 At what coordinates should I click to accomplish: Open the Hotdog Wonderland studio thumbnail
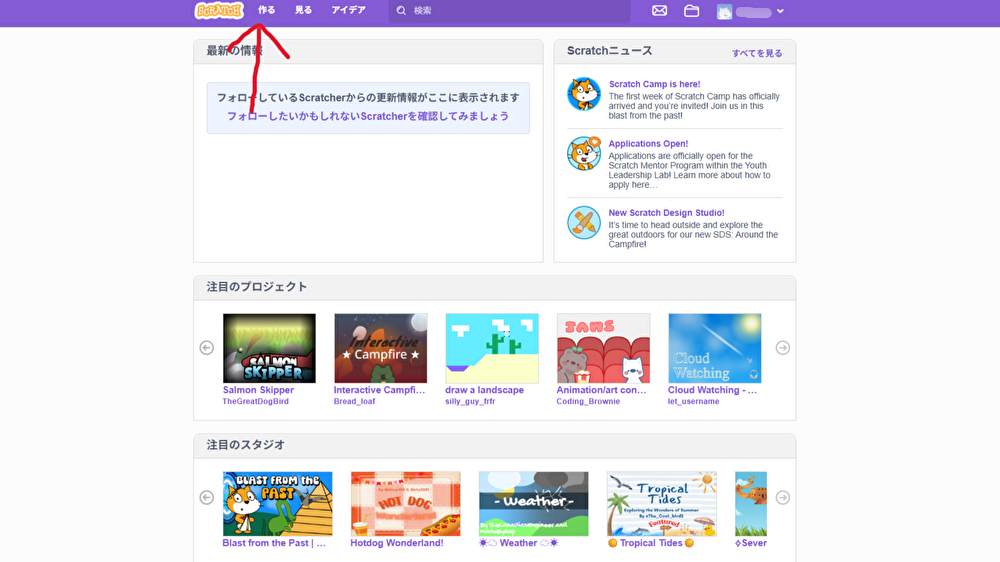coord(406,504)
